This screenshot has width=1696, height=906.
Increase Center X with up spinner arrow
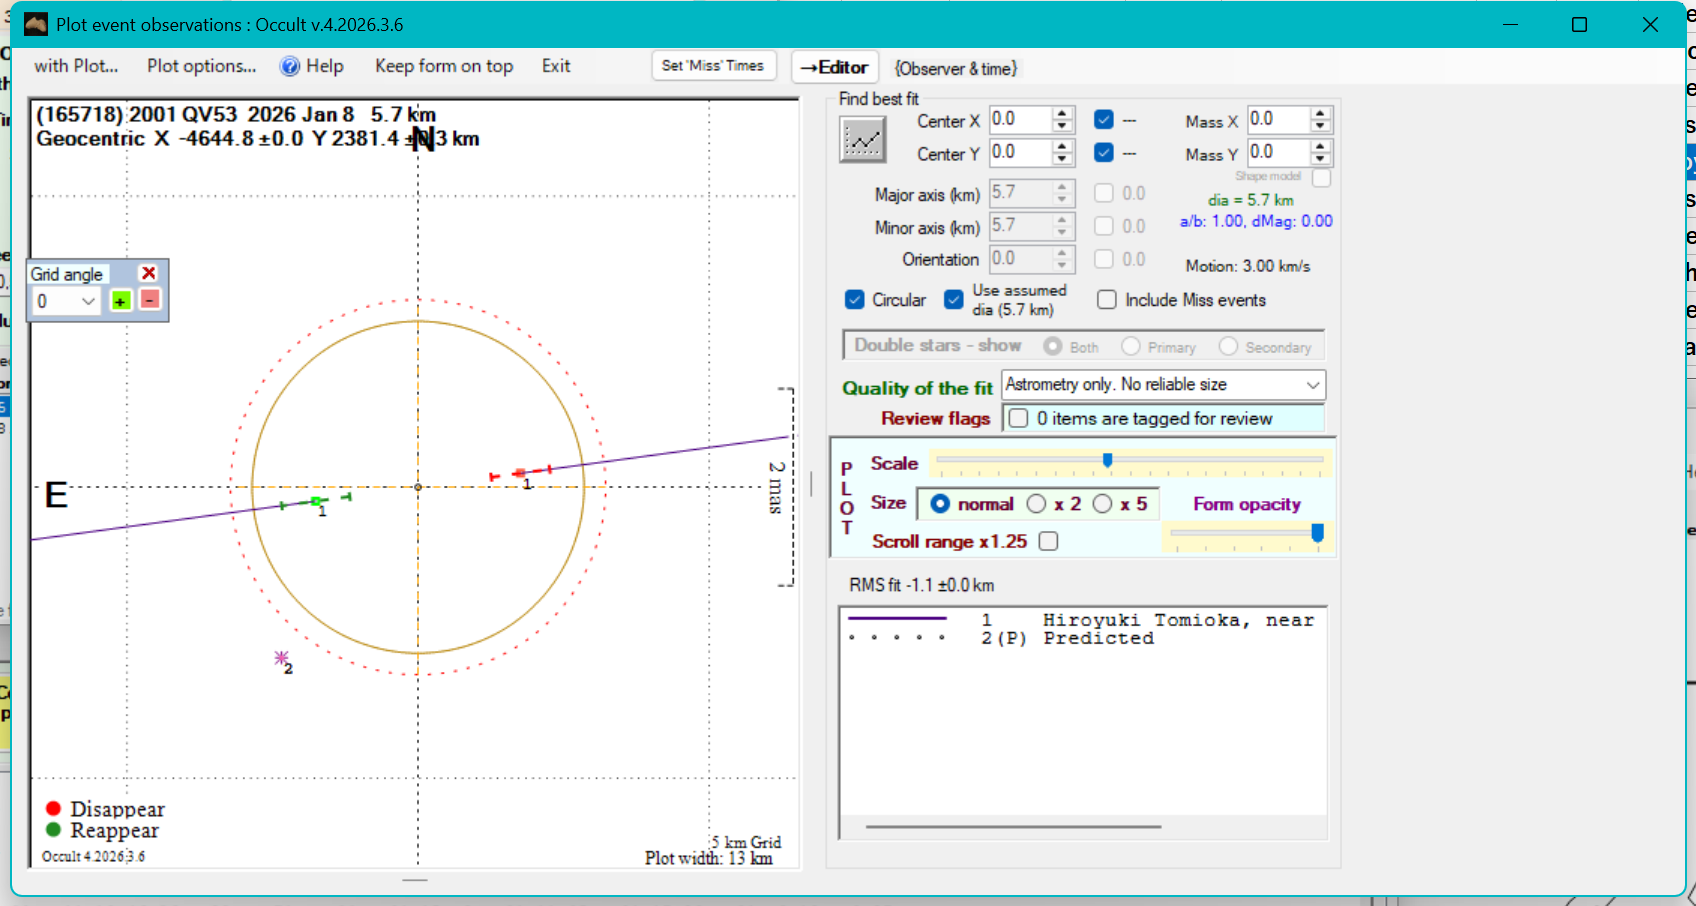pos(1063,113)
